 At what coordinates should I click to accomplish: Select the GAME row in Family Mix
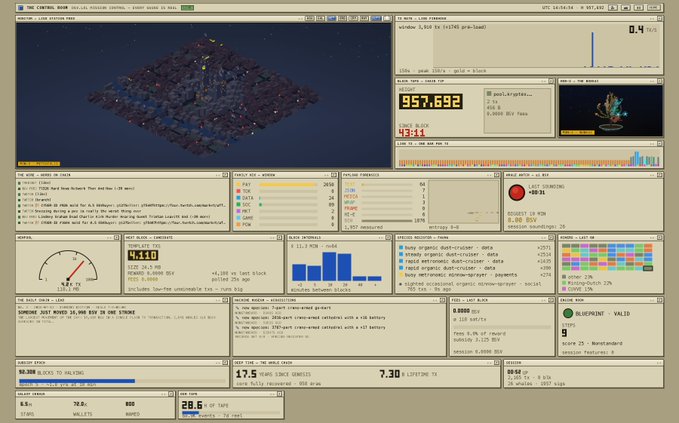pos(285,218)
